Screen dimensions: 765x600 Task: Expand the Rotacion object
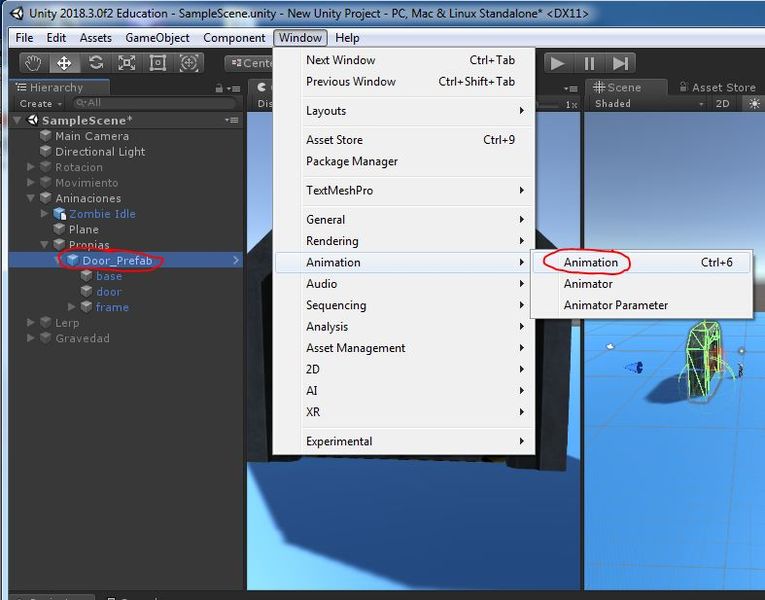pos(31,167)
